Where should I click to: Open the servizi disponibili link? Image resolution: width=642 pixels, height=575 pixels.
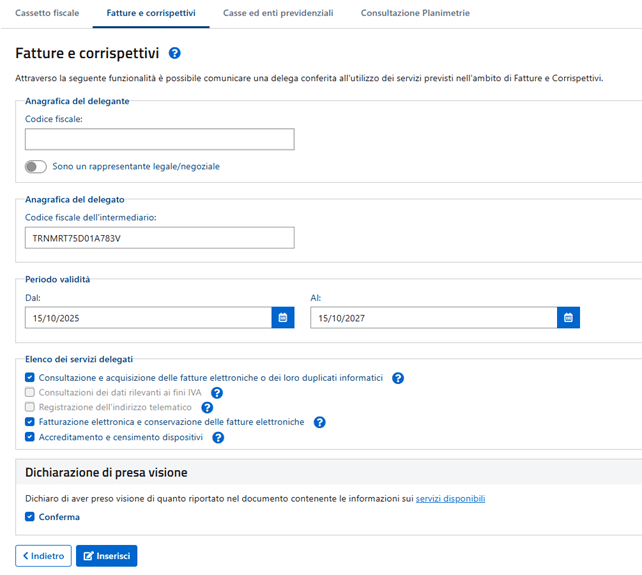coord(455,498)
